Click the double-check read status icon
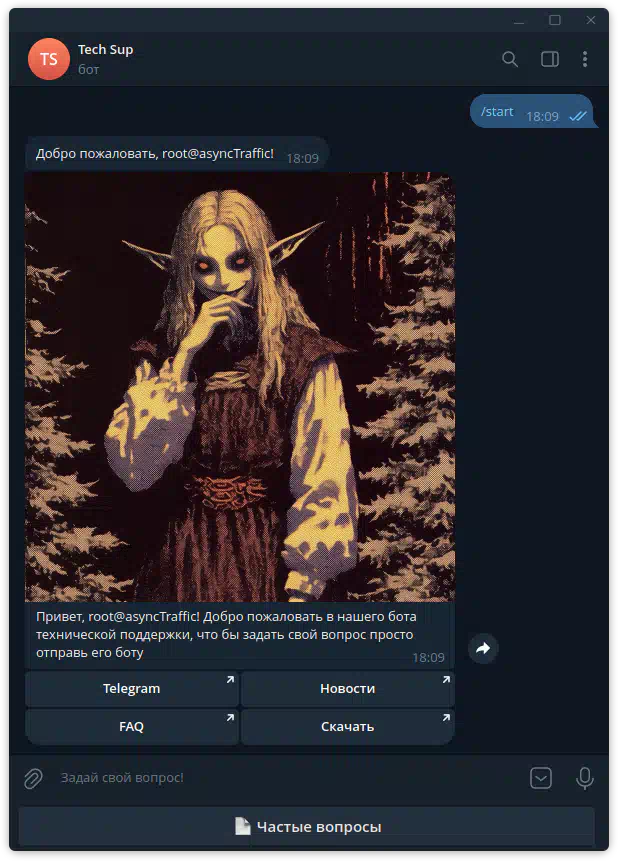 click(x=577, y=116)
